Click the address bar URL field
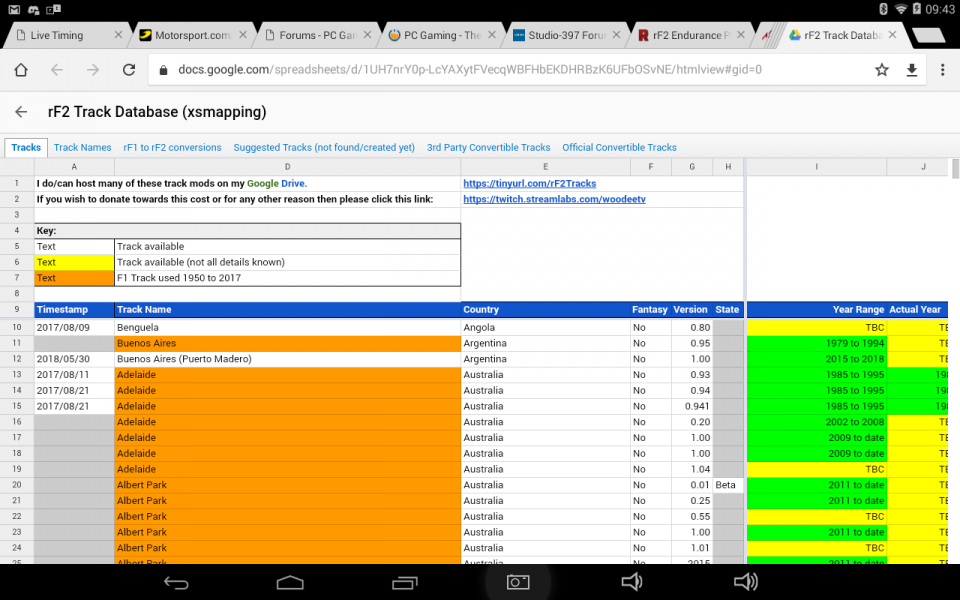 [x=470, y=70]
